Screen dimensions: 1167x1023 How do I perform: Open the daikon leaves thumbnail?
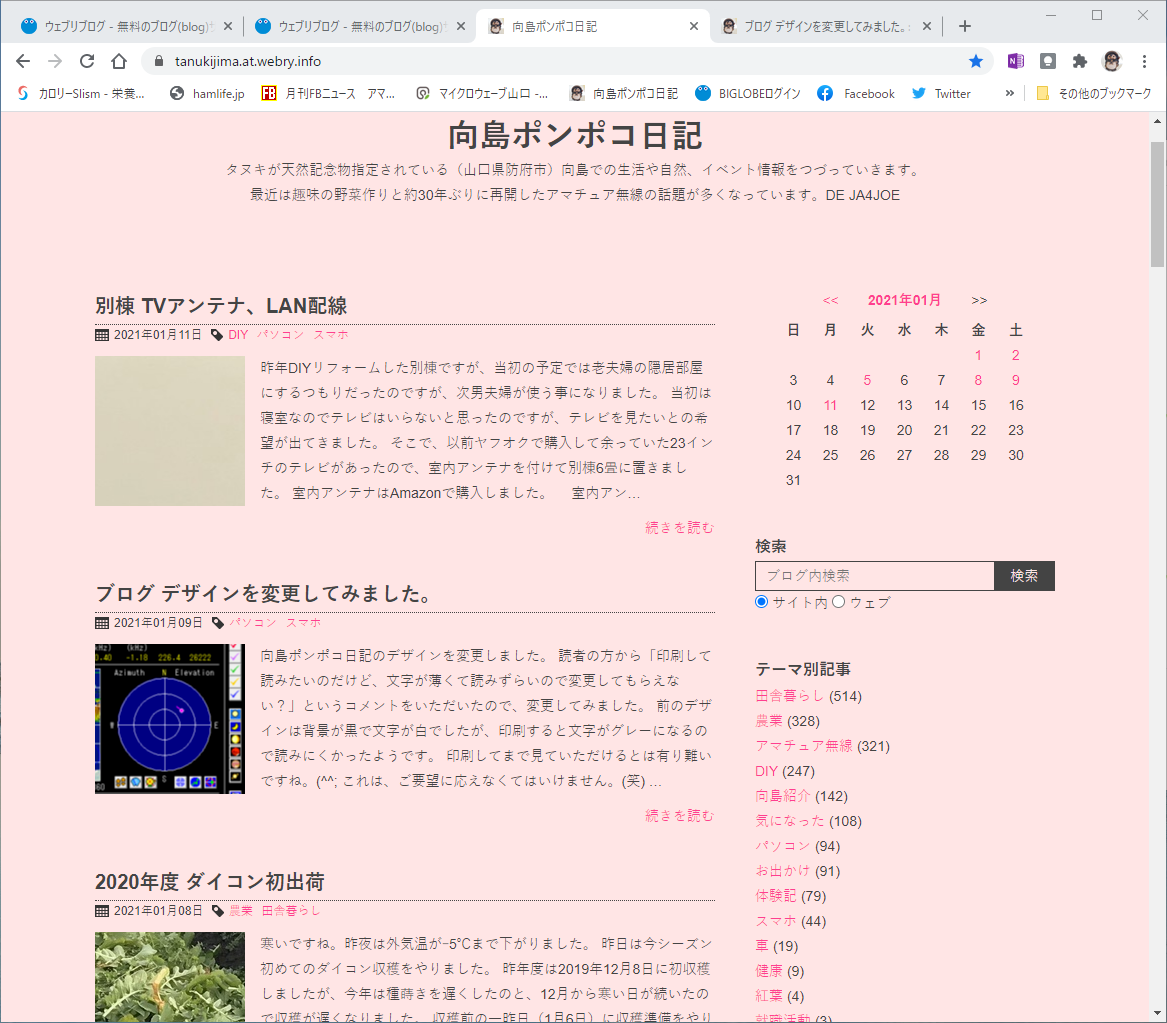(170, 977)
